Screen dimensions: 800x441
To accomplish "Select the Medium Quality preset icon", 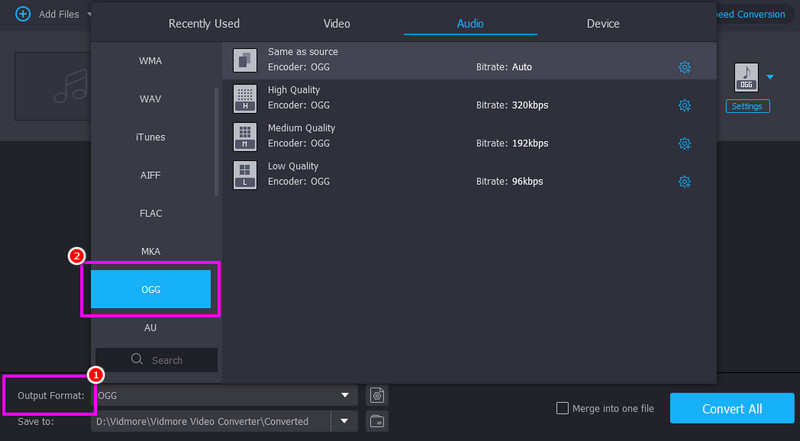I will pos(245,137).
